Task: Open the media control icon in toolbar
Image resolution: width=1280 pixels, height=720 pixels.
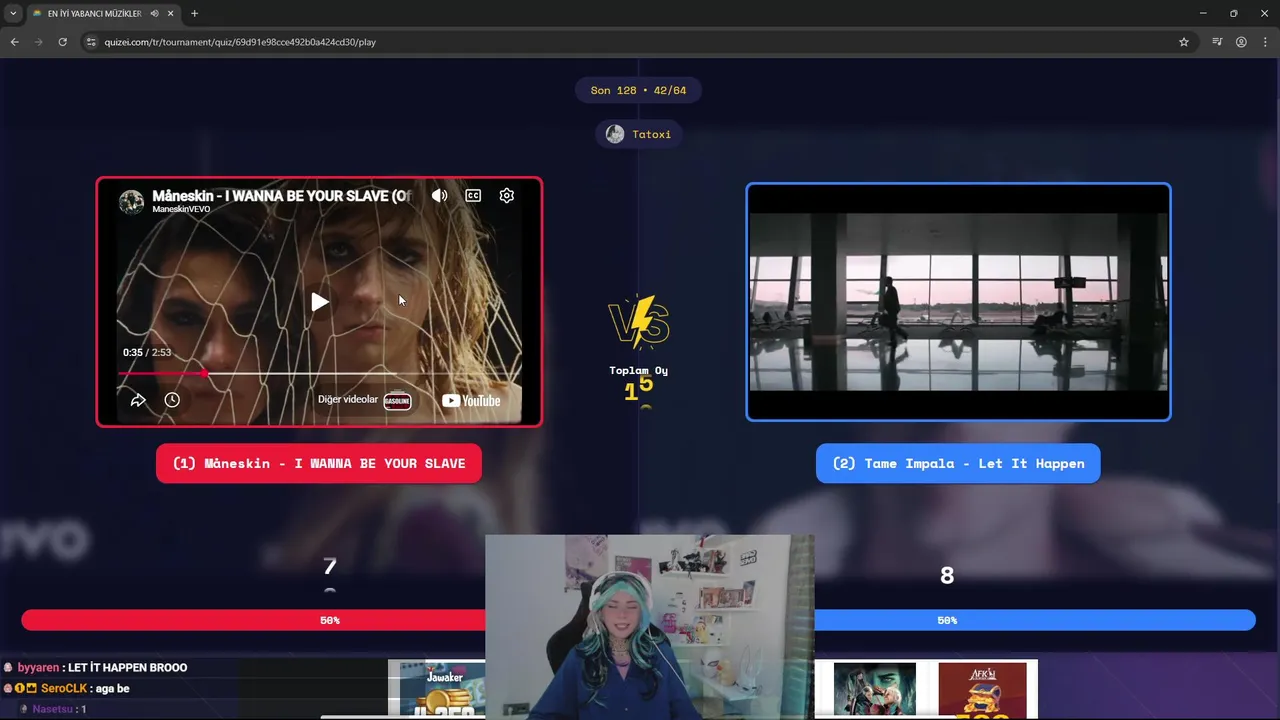Action: click(1217, 42)
